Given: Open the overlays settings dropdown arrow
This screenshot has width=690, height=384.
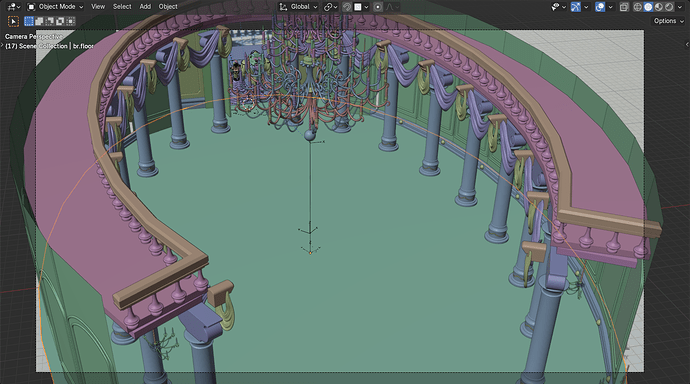Looking at the screenshot, I should 610,7.
